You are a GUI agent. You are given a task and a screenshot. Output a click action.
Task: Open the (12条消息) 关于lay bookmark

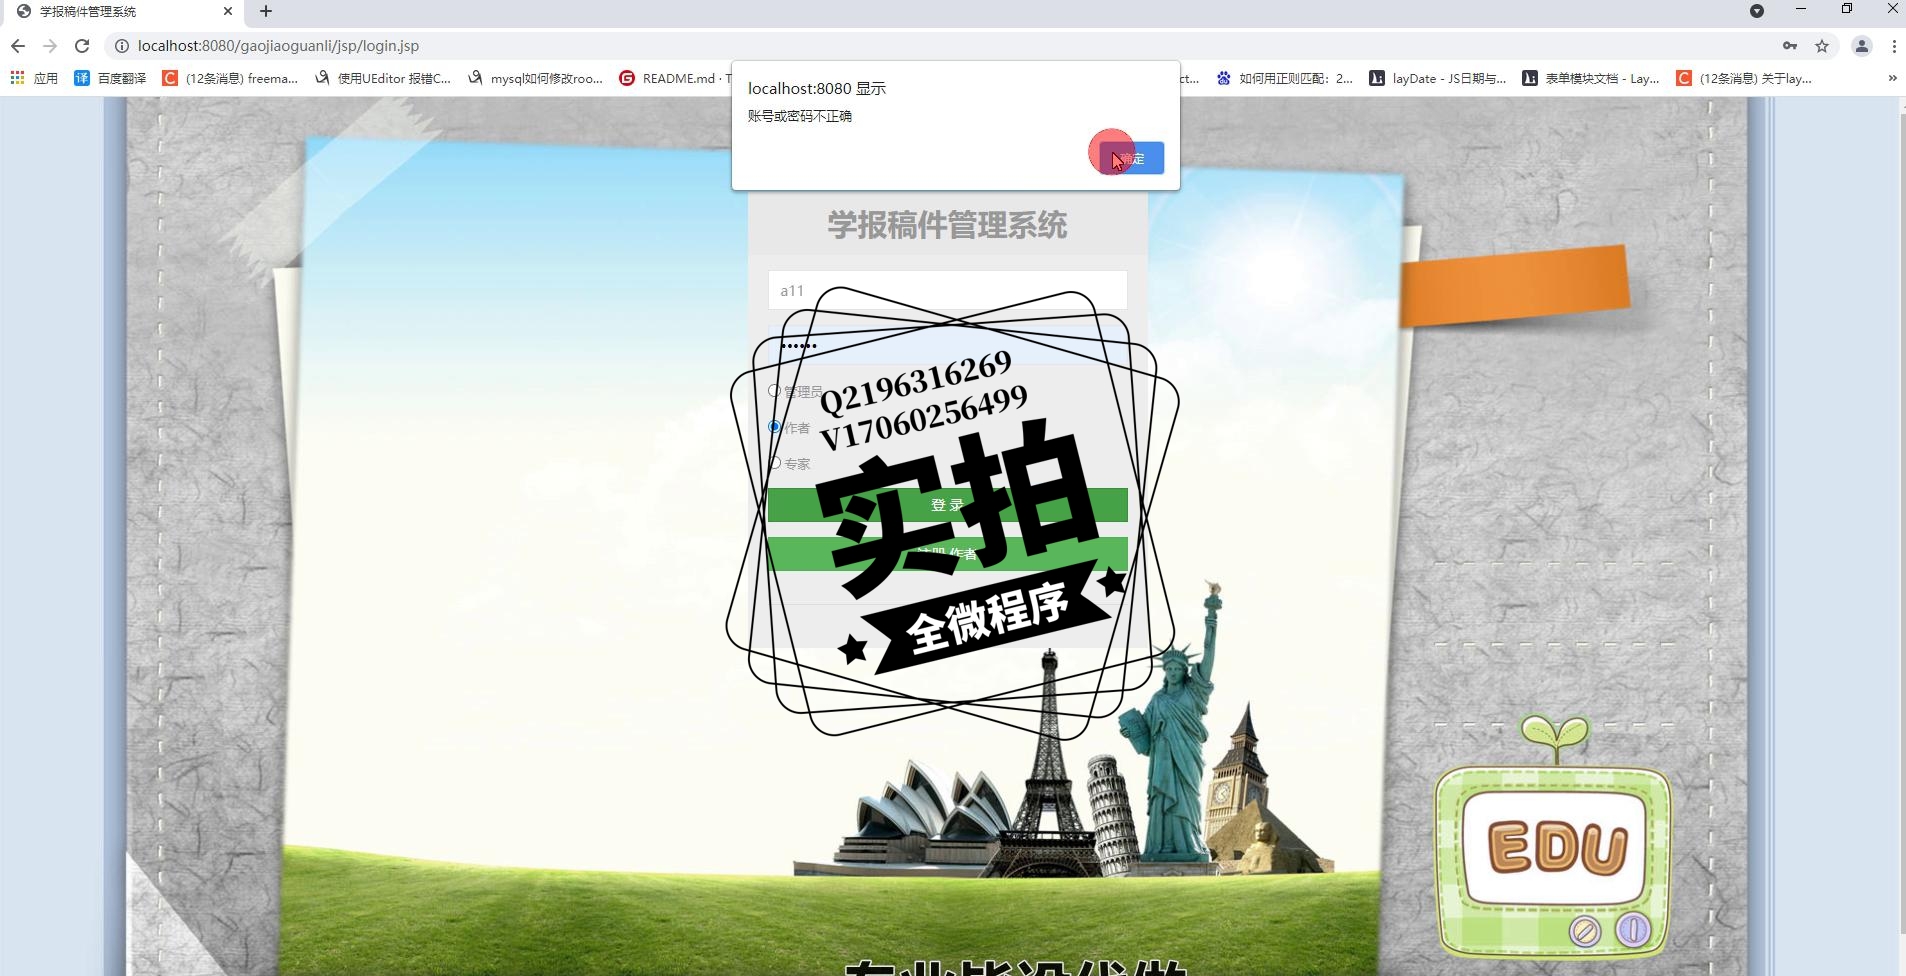tap(1745, 78)
